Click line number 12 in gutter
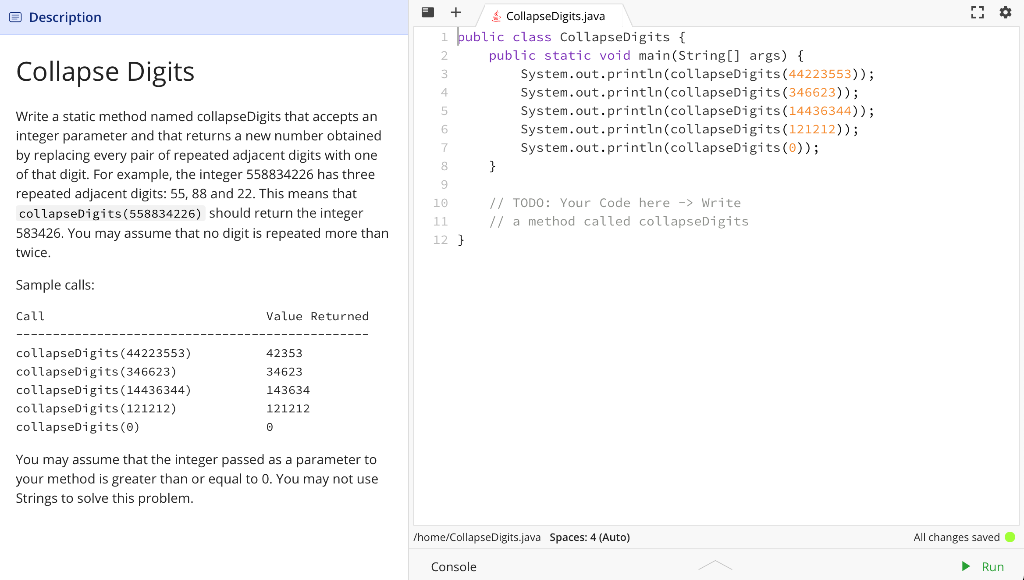This screenshot has width=1024, height=580. [440, 240]
